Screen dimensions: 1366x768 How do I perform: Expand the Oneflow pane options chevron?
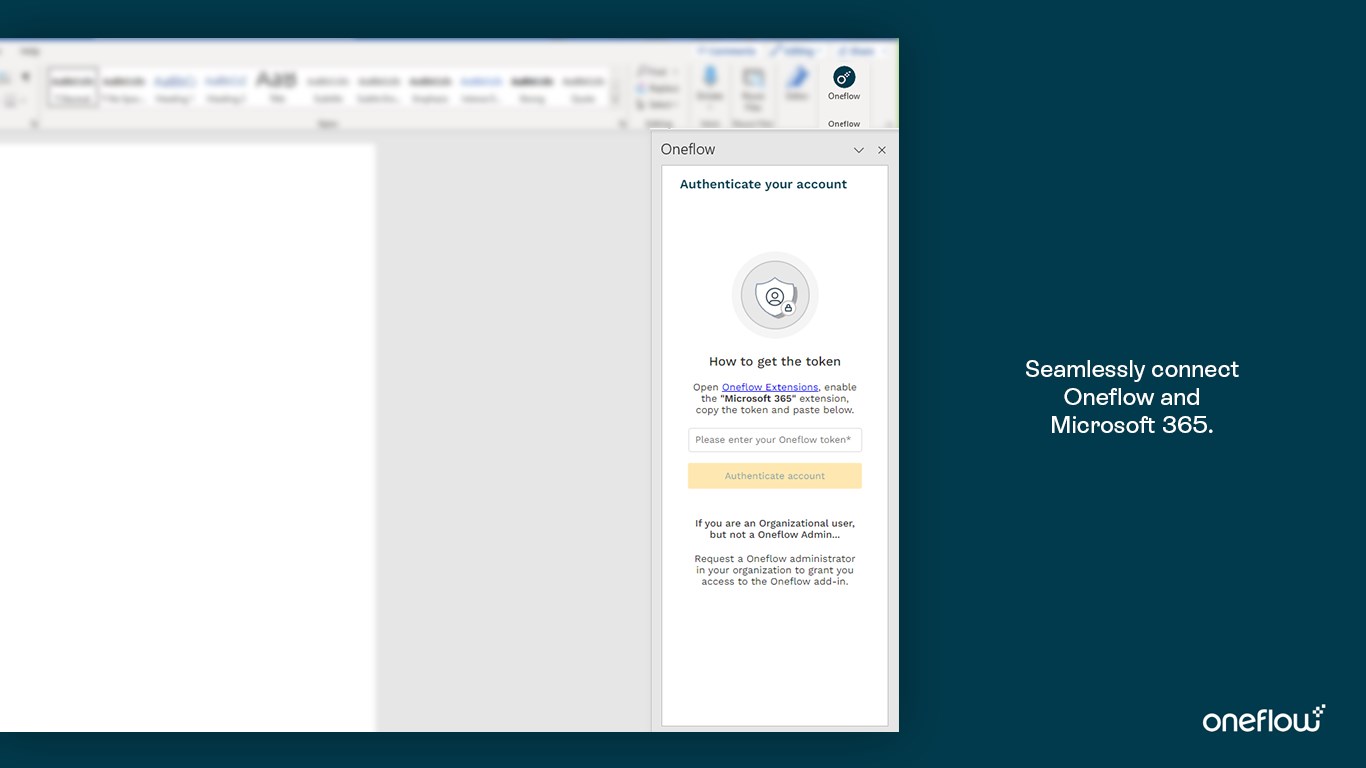858,150
